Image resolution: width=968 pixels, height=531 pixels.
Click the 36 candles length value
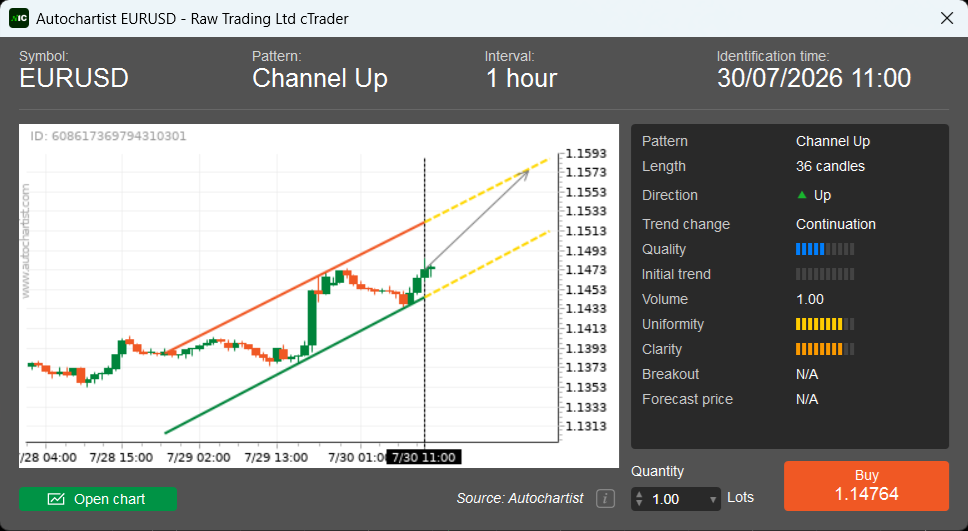tap(830, 166)
